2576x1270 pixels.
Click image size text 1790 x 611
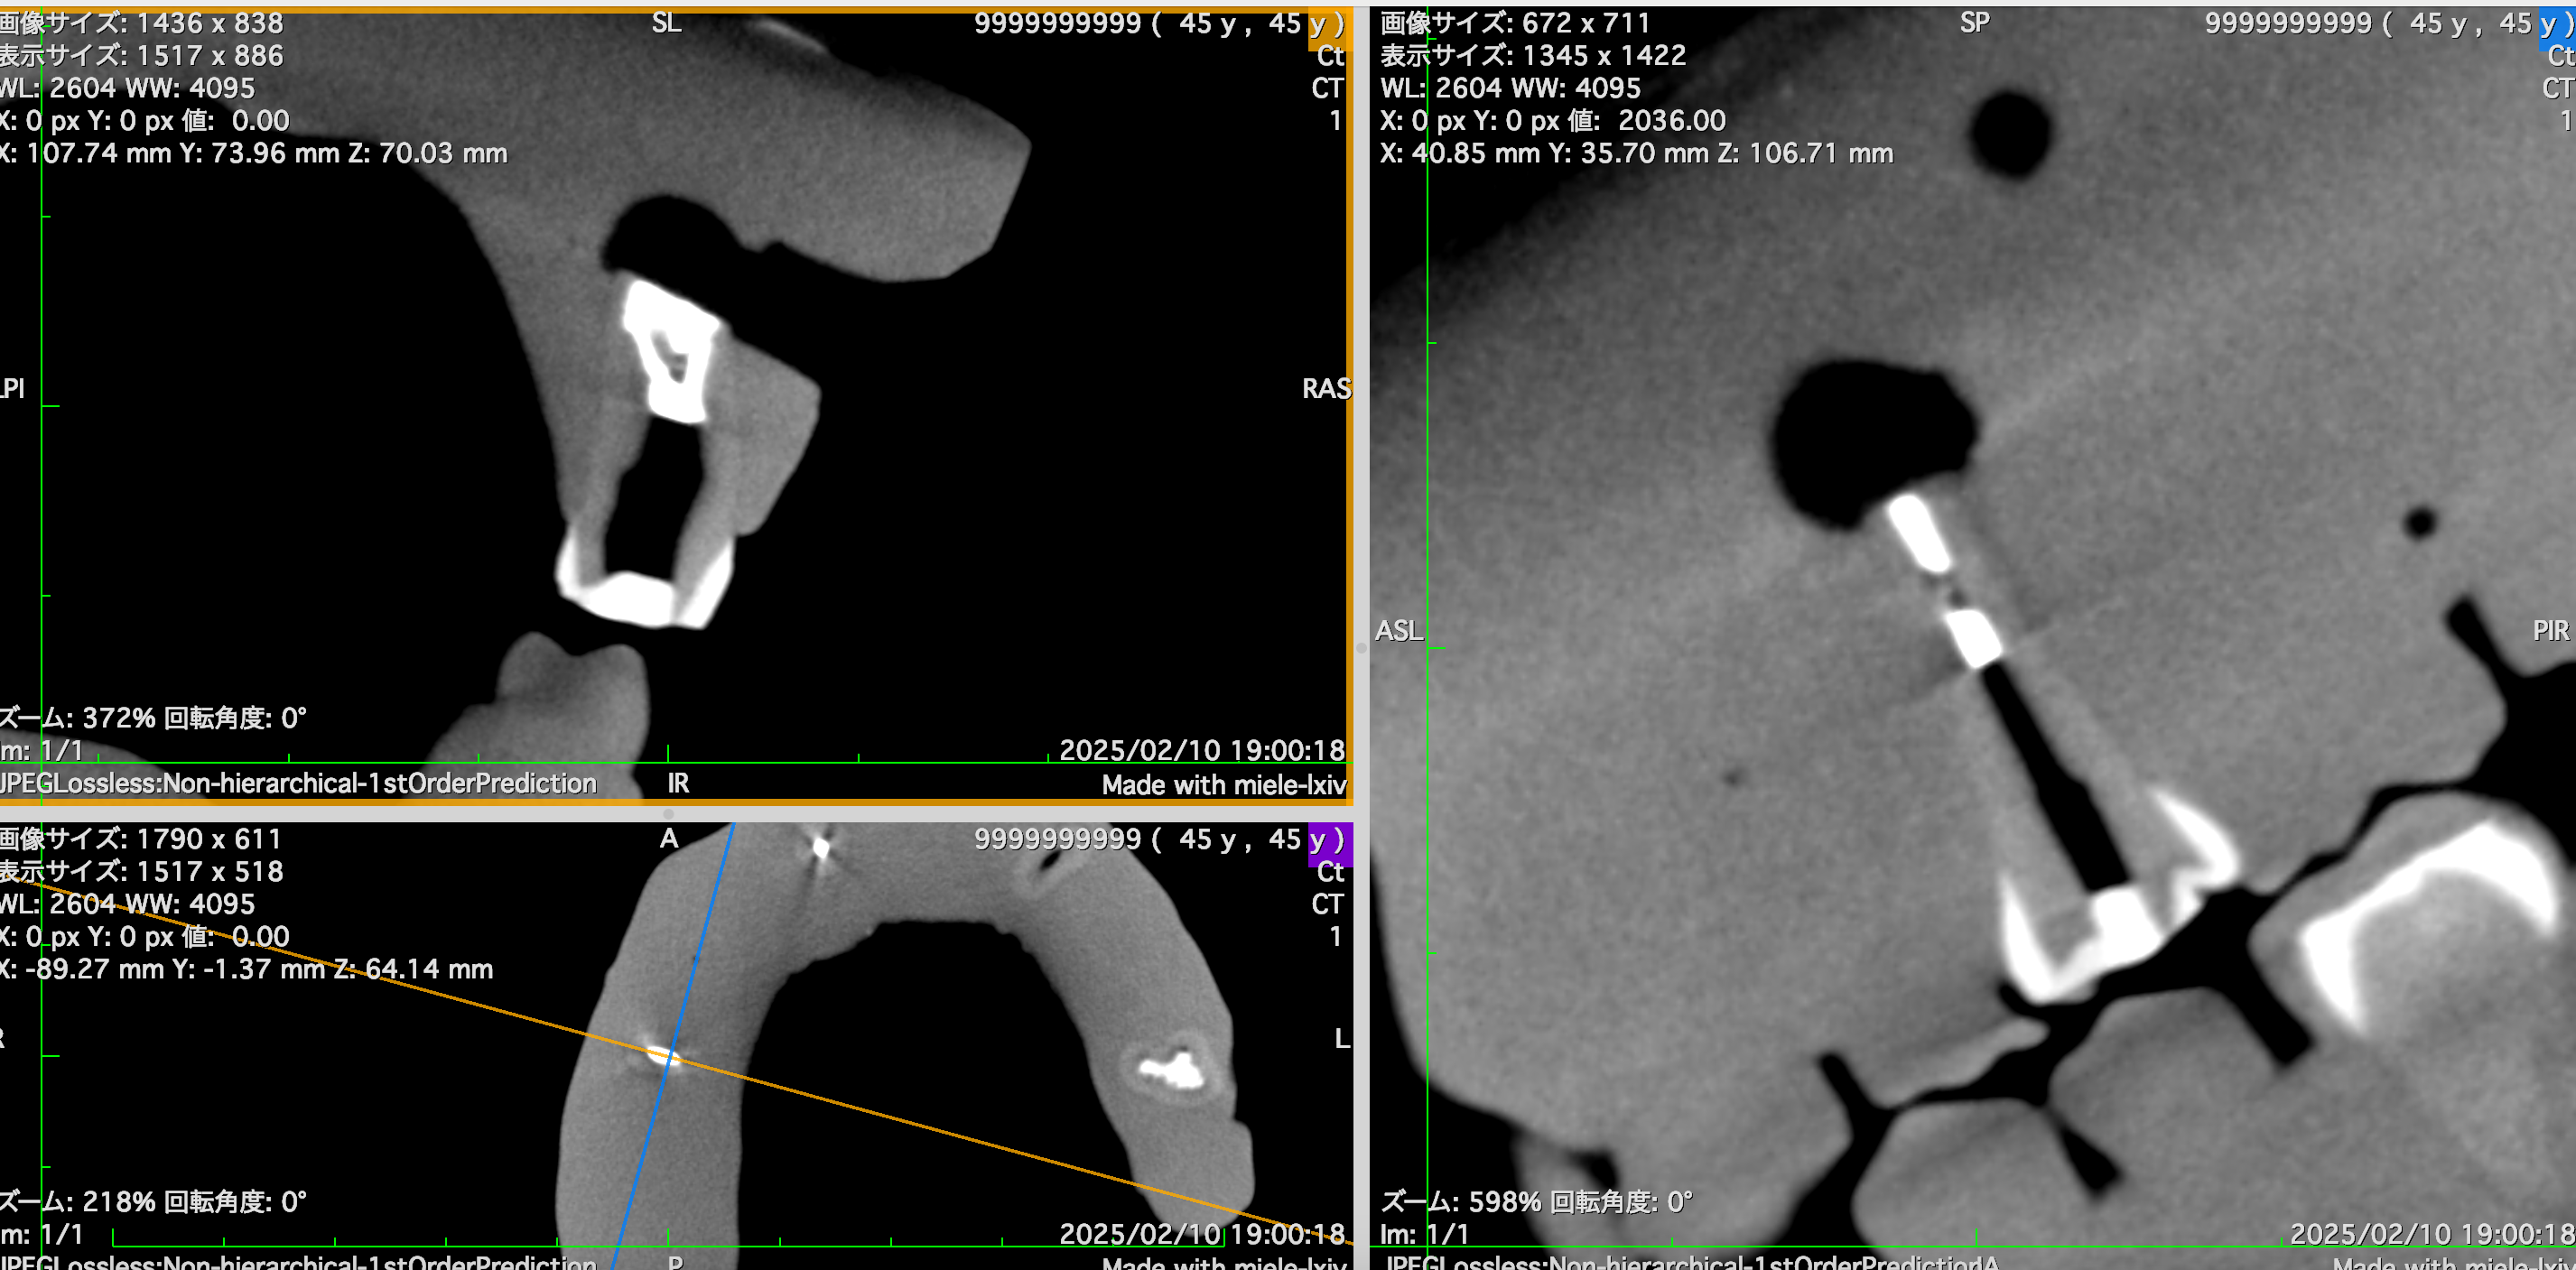pyautogui.click(x=141, y=838)
